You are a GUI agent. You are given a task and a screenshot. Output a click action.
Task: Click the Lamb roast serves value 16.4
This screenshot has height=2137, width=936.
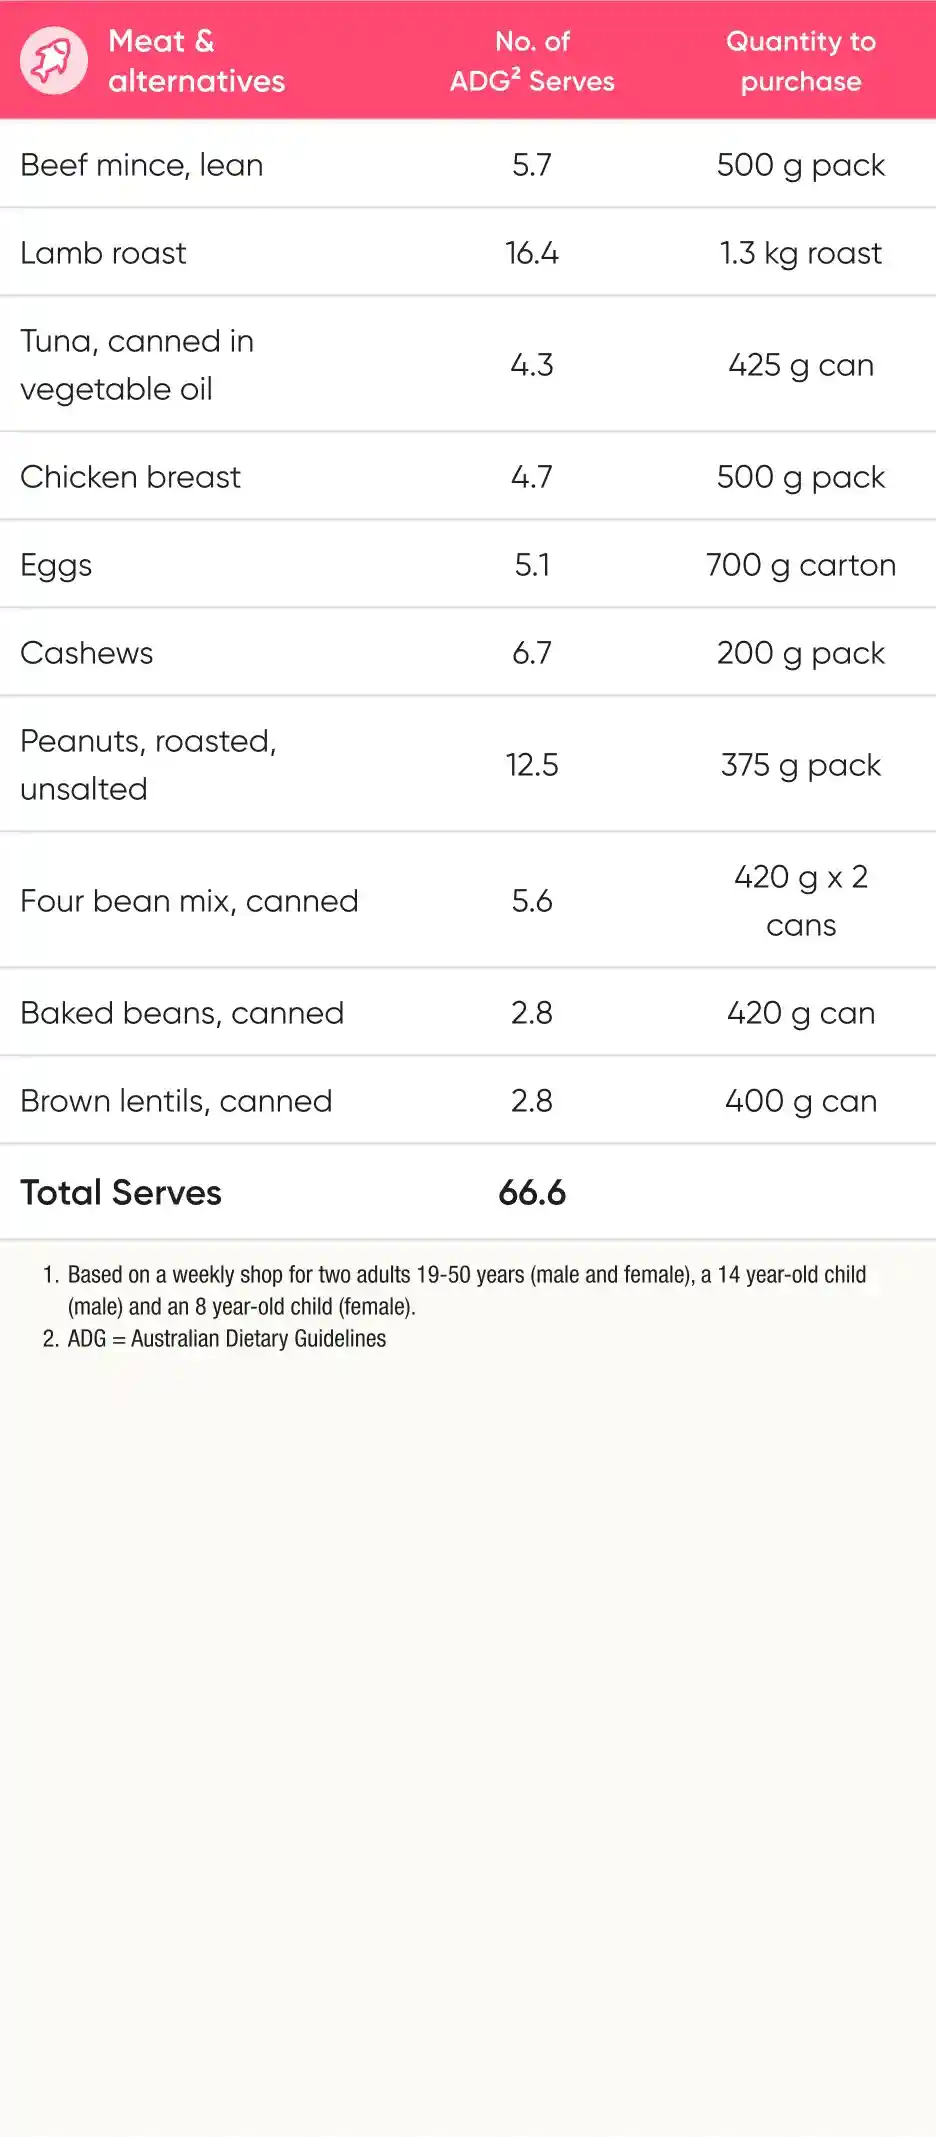tap(532, 253)
